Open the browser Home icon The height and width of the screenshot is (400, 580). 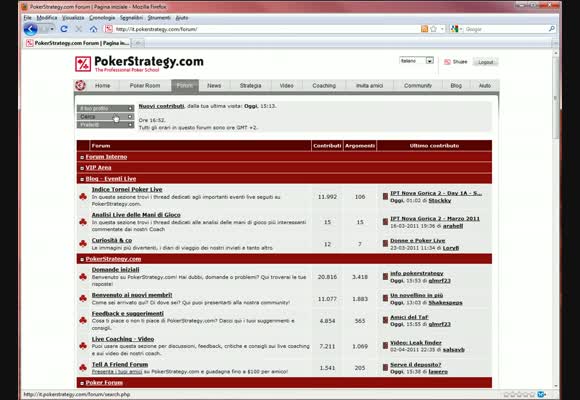[x=93, y=29]
